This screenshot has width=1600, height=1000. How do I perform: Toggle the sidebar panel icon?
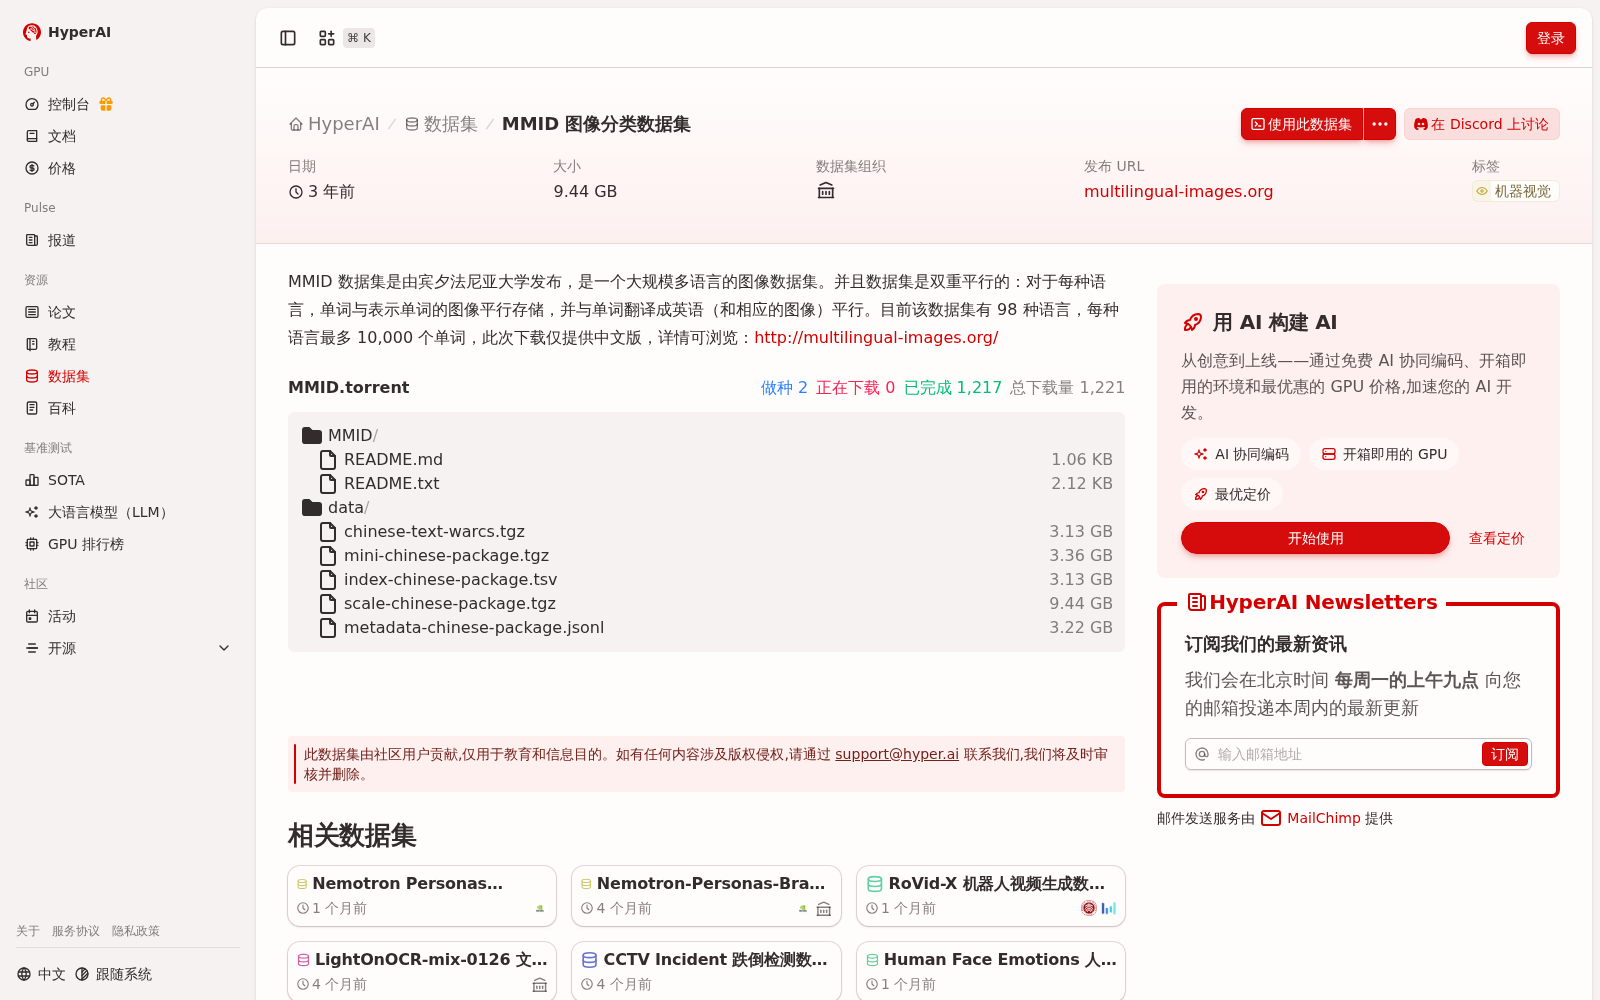pyautogui.click(x=288, y=38)
